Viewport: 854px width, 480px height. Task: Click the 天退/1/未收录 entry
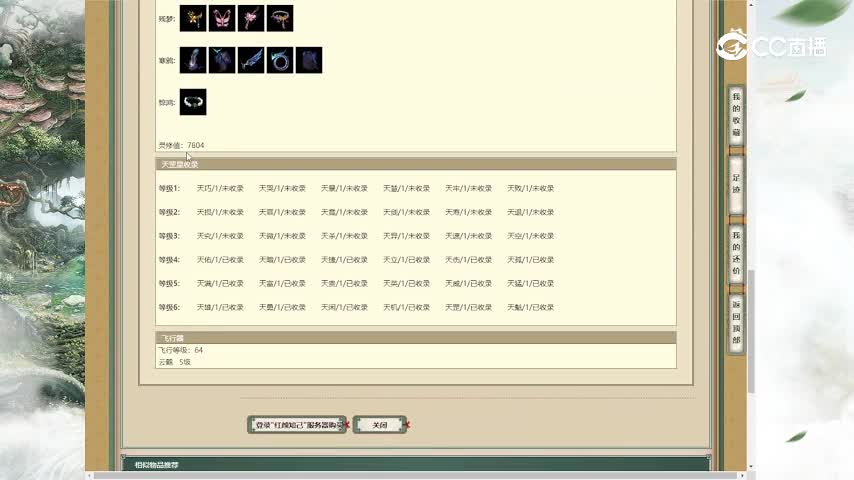point(530,212)
